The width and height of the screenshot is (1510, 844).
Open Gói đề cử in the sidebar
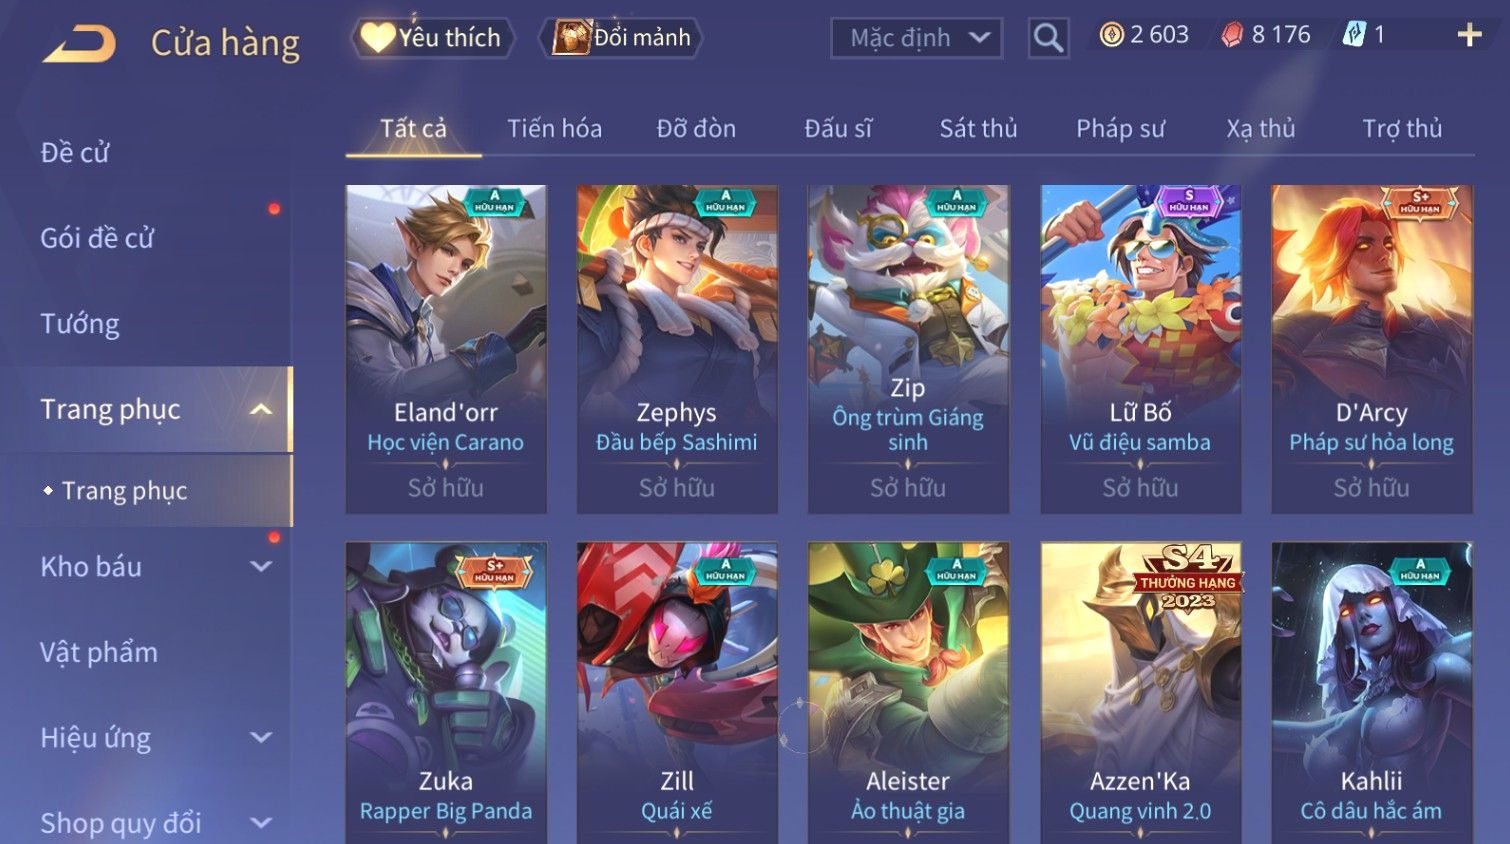(97, 238)
